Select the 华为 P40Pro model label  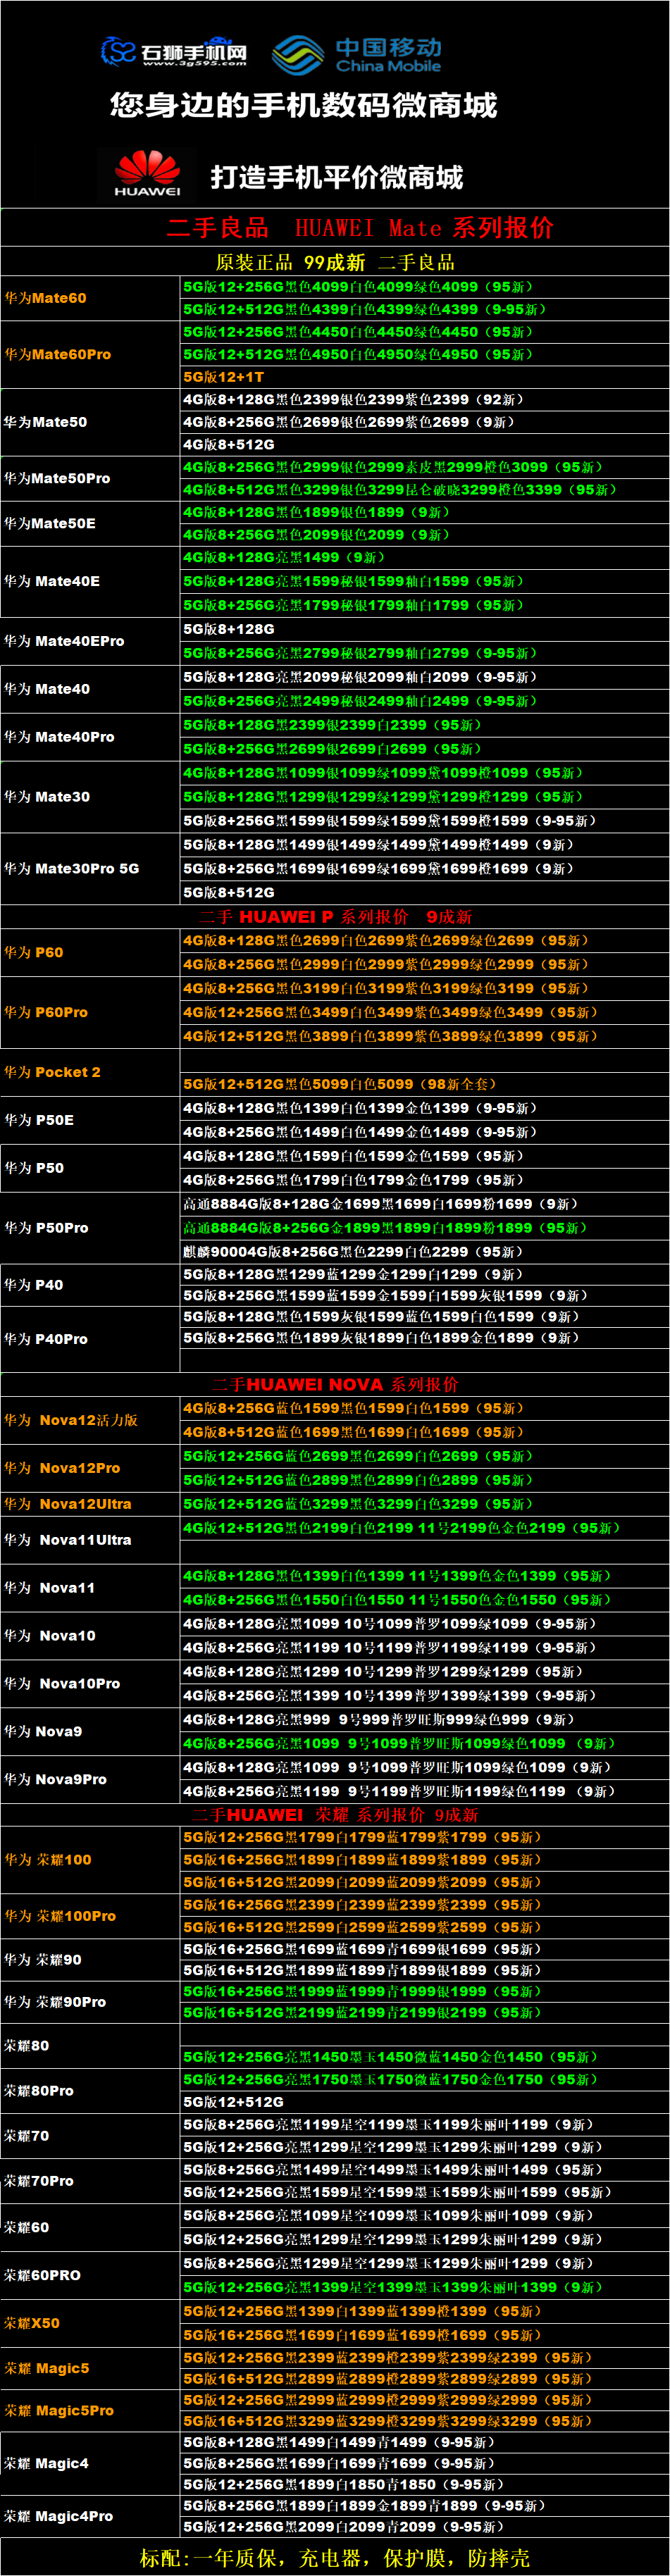46,1339
